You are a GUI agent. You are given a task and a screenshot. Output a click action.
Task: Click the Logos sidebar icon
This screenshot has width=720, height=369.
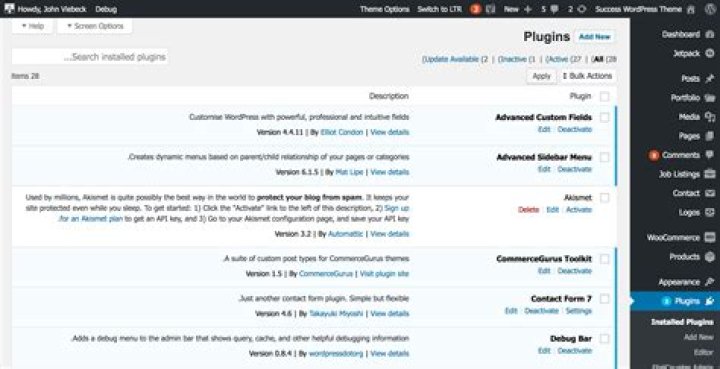710,212
